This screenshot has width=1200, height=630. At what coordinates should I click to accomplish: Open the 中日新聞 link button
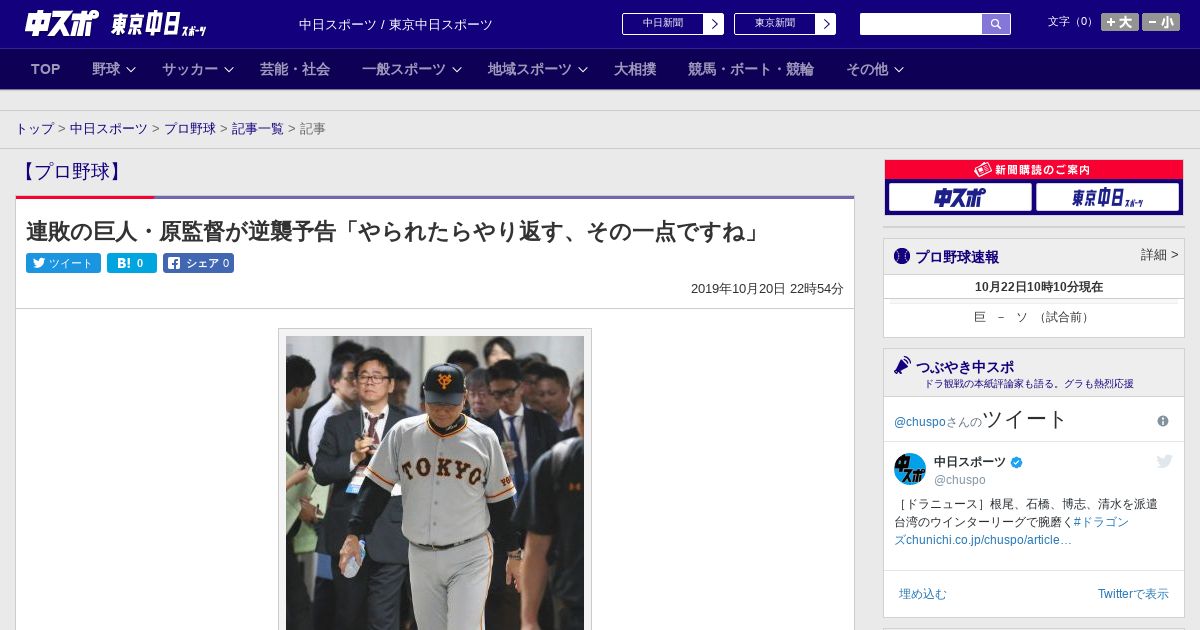[x=663, y=24]
